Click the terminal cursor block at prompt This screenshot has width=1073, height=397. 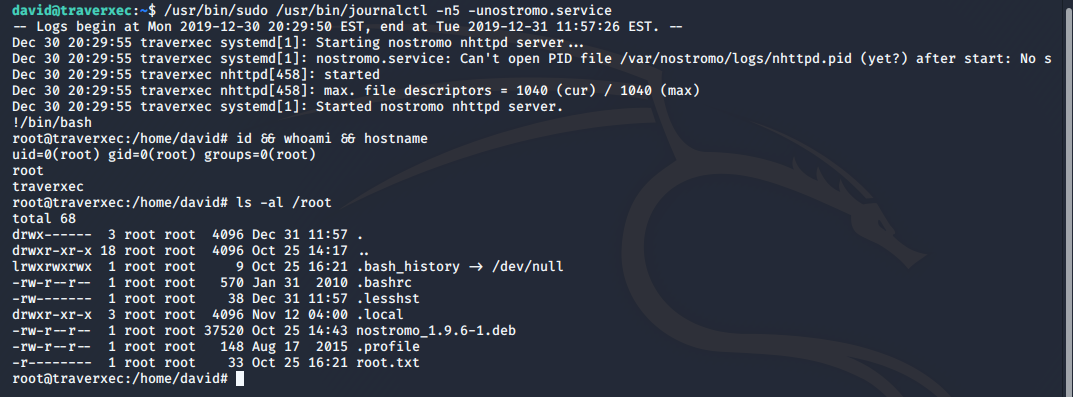(240, 379)
